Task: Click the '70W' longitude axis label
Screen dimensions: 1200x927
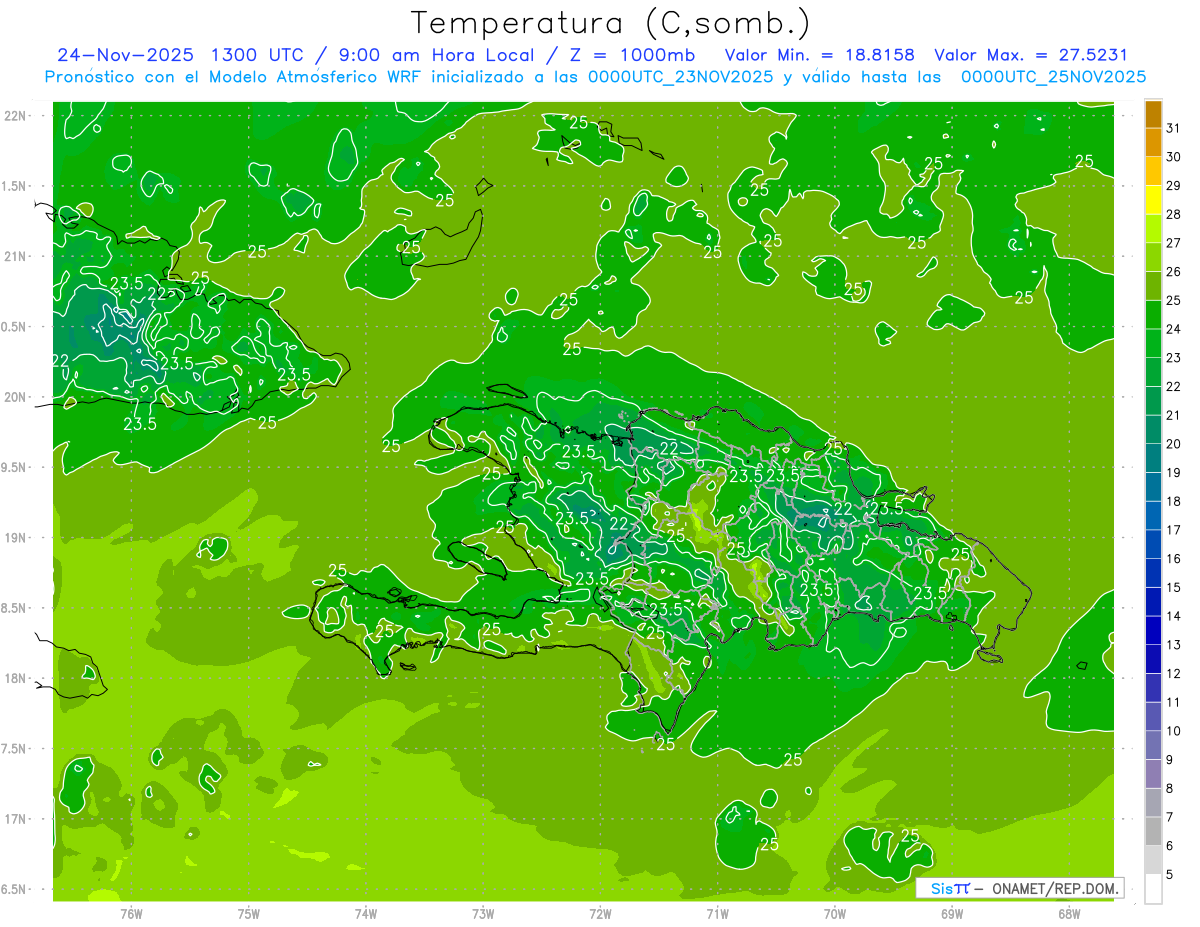Action: pyautogui.click(x=834, y=914)
